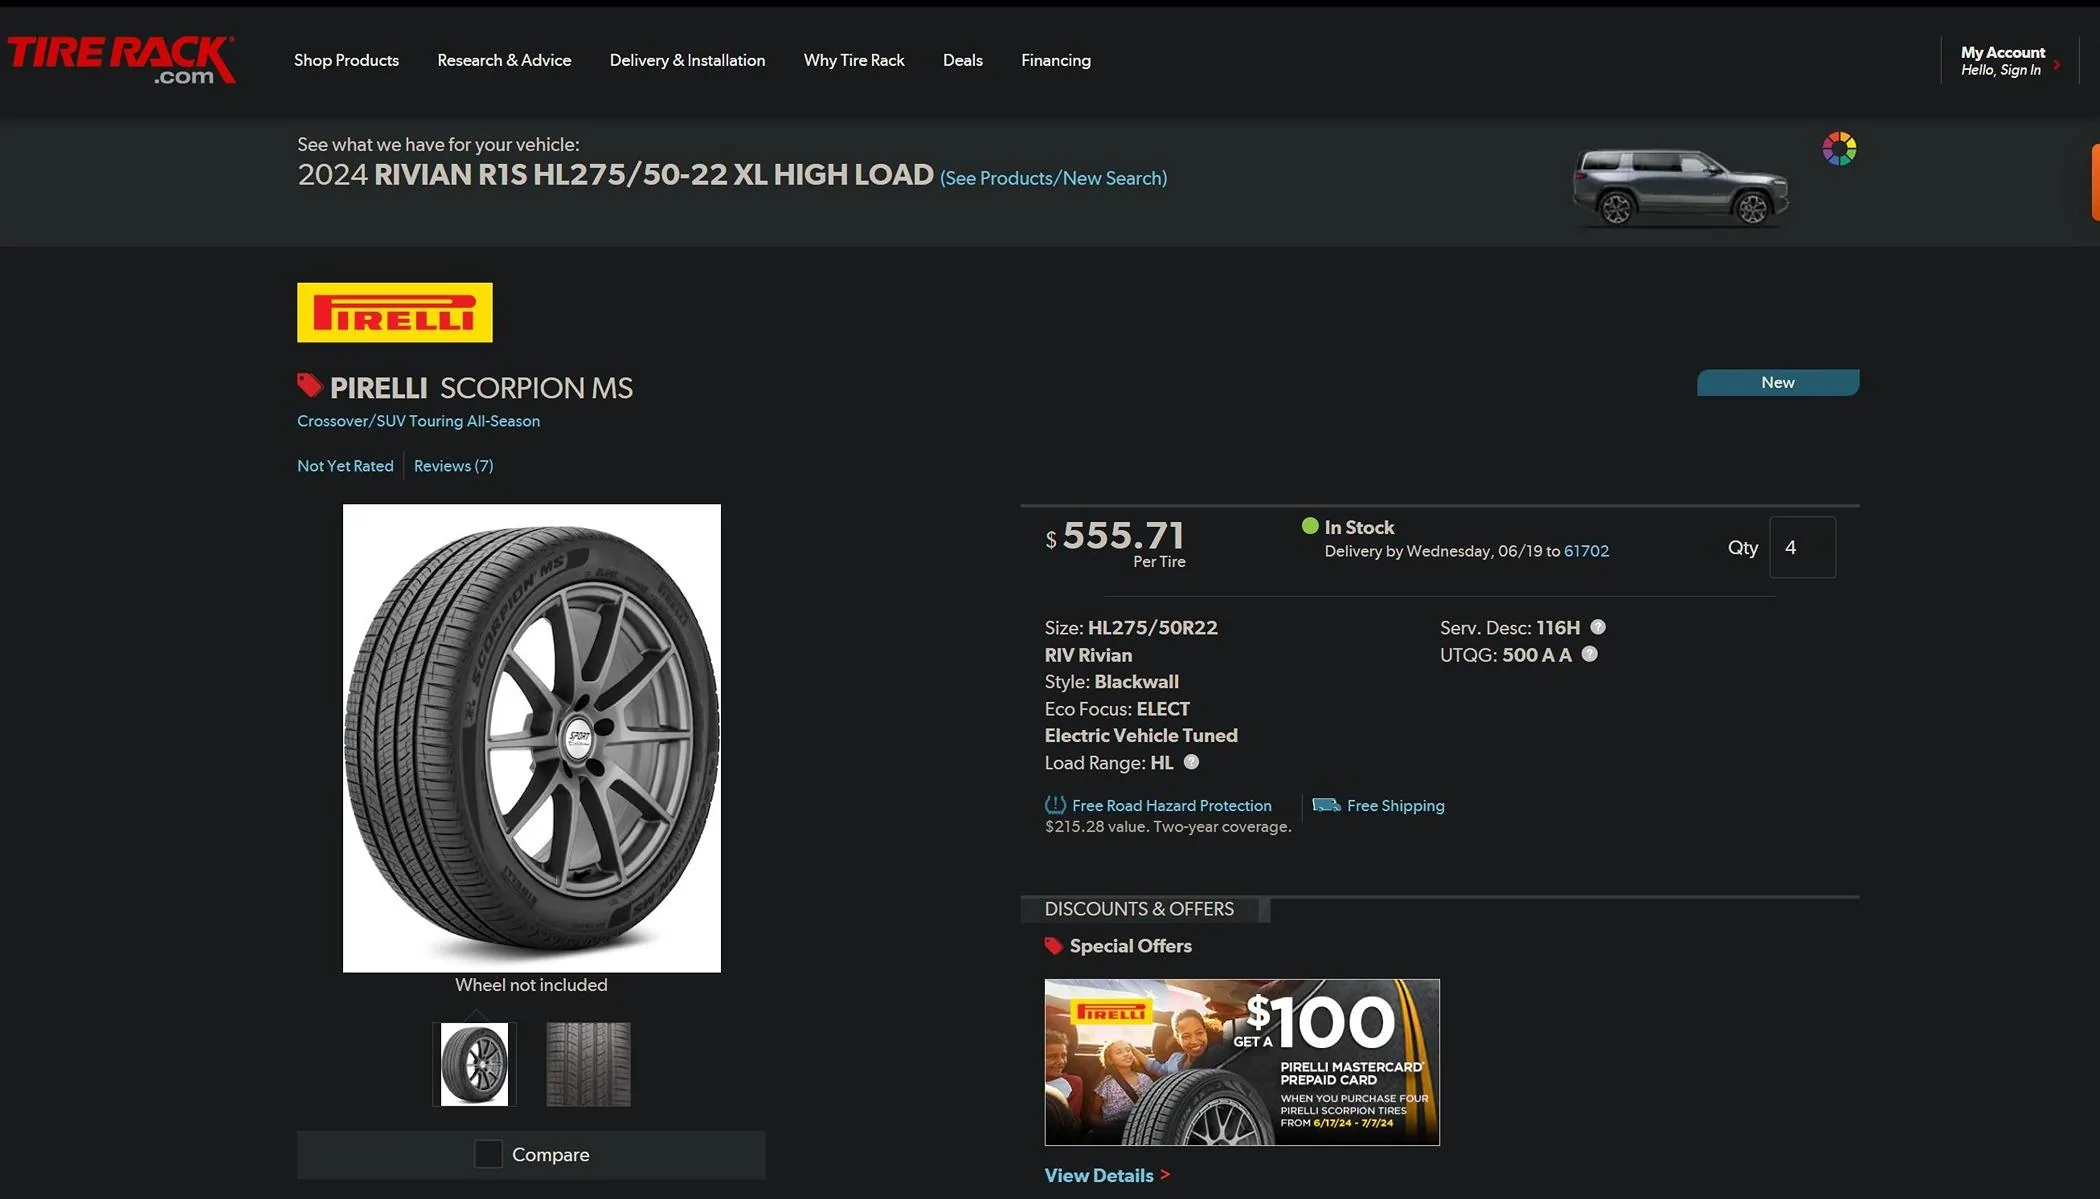The image size is (2100, 1199).
Task: Click the Free Shipping truck icon
Action: pyautogui.click(x=1326, y=805)
